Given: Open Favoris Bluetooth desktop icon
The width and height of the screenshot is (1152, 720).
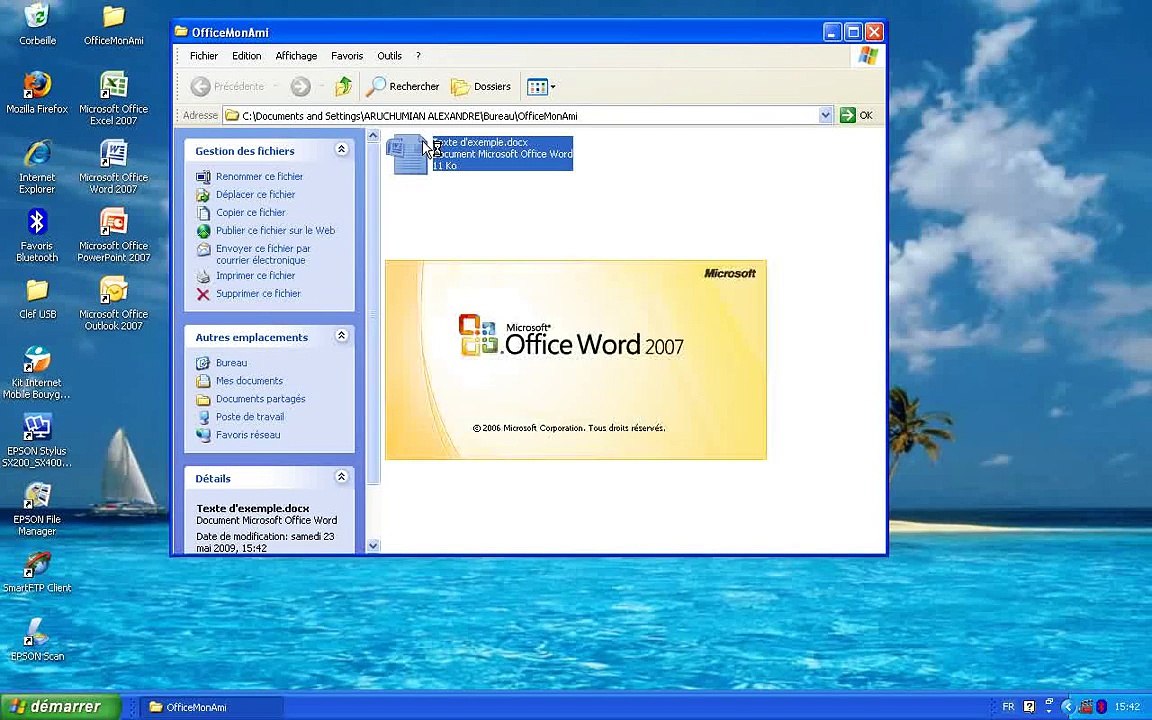Looking at the screenshot, I should pyautogui.click(x=37, y=235).
